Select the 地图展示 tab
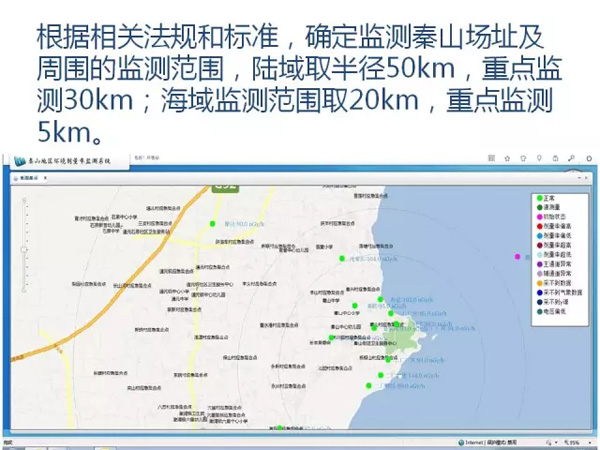This screenshot has height=450, width=600. tap(28, 178)
